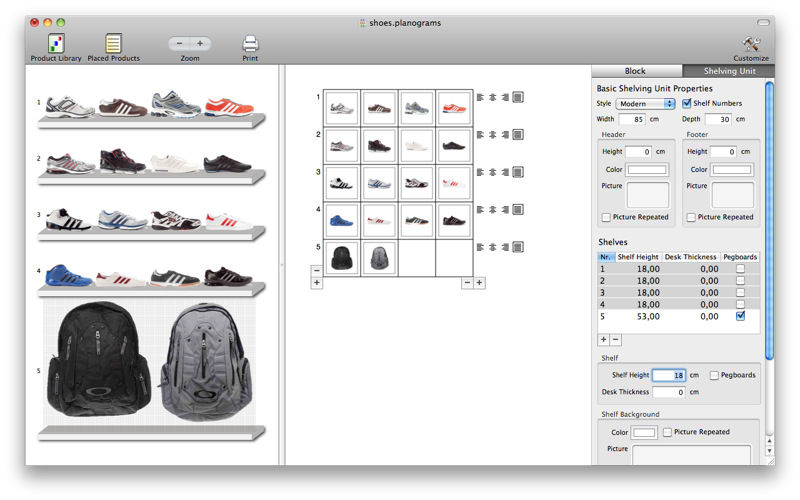
Task: Align shelf 3 products to the right
Action: (505, 172)
